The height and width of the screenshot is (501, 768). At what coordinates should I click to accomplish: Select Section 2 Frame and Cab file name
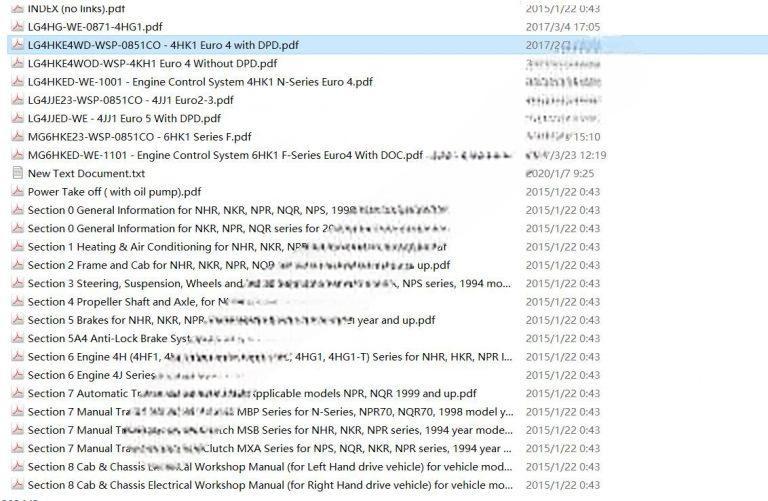pyautogui.click(x=239, y=265)
